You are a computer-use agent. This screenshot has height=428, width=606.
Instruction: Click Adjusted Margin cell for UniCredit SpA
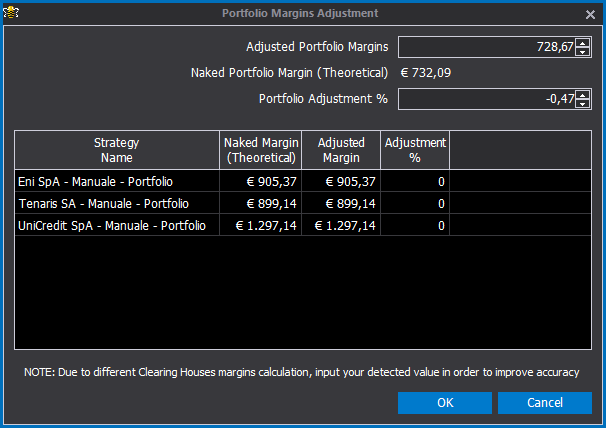coord(341,225)
